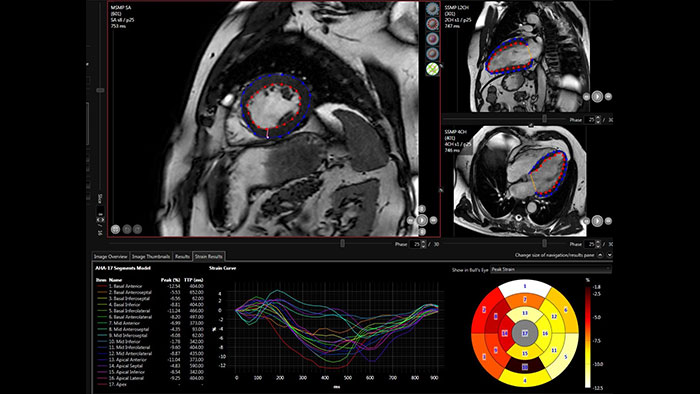Click the layout grid icon in SA view
The width and height of the screenshot is (700, 394).
pos(116,229)
